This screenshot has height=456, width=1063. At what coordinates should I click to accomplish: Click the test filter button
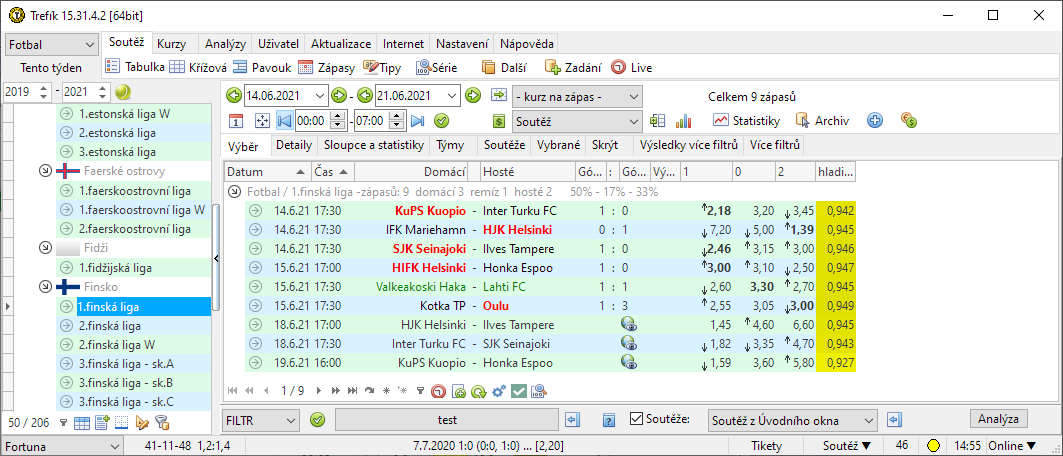click(x=447, y=420)
